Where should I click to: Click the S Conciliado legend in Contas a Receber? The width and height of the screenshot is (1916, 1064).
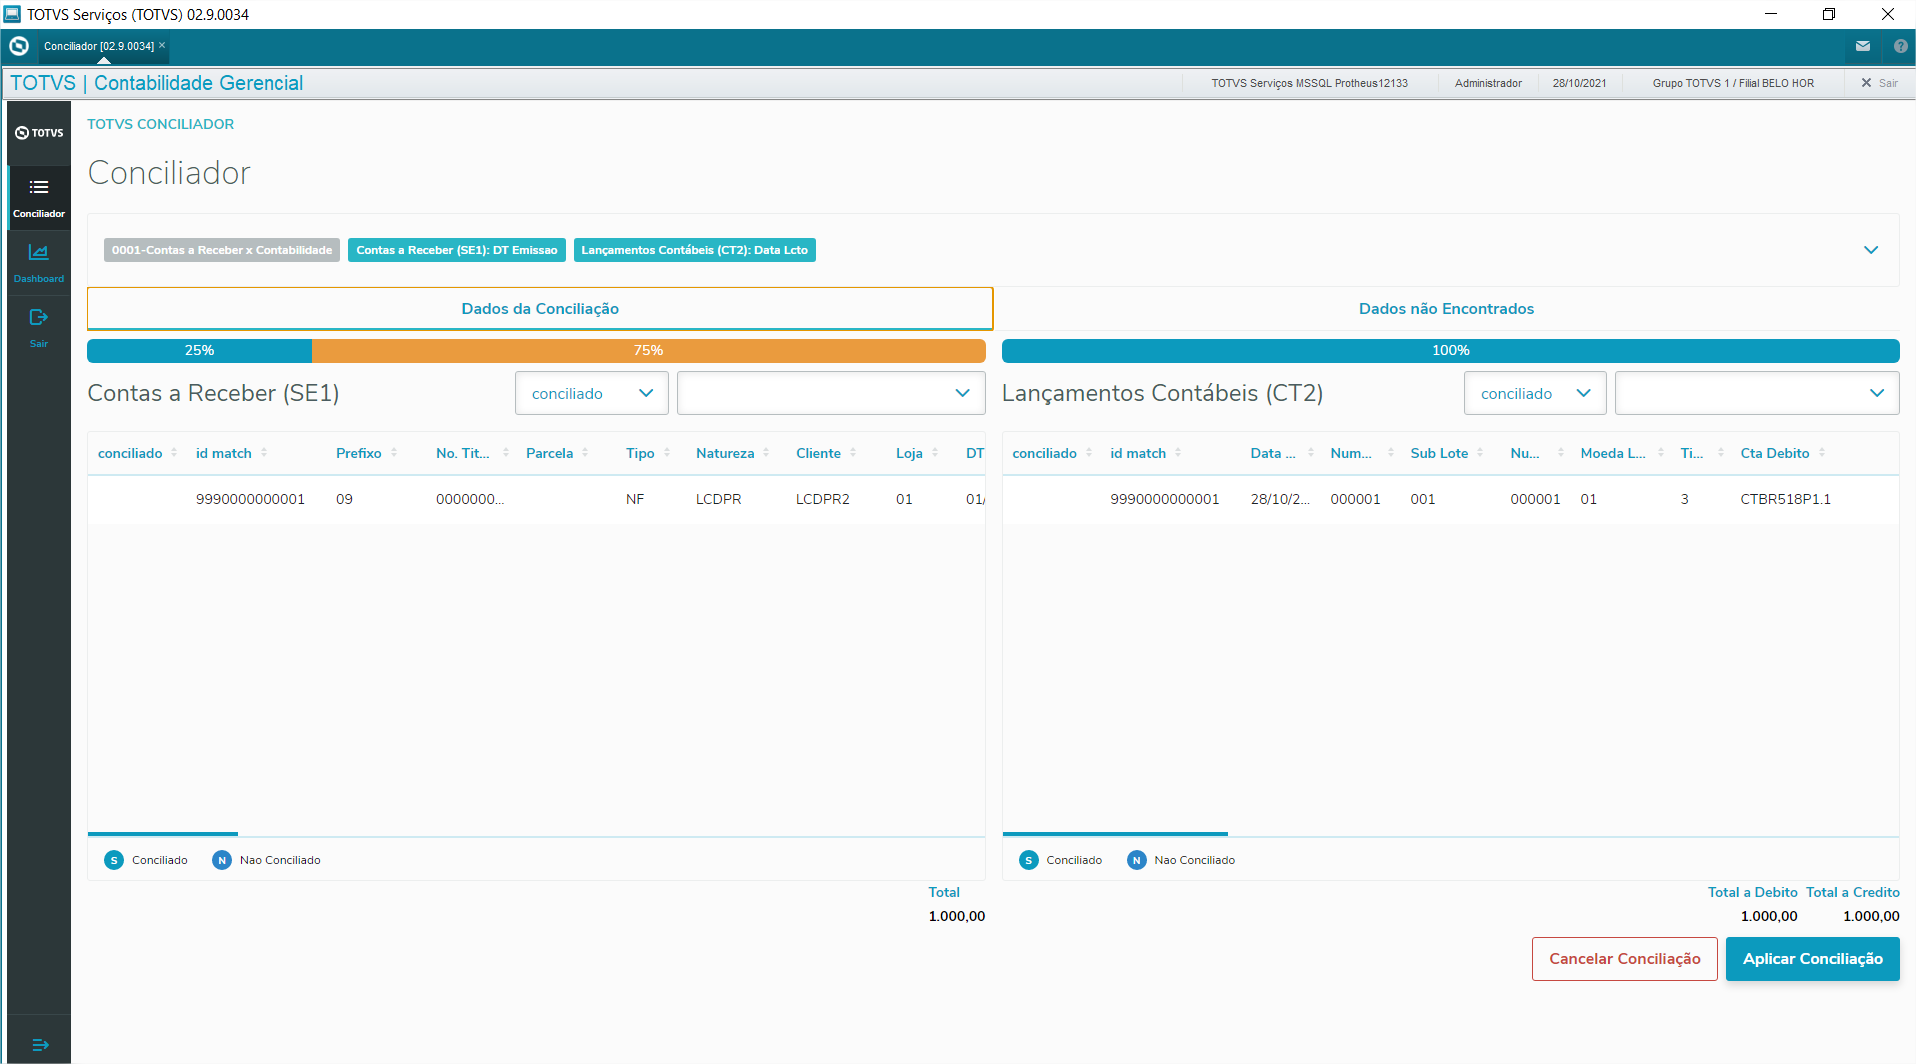coord(146,860)
